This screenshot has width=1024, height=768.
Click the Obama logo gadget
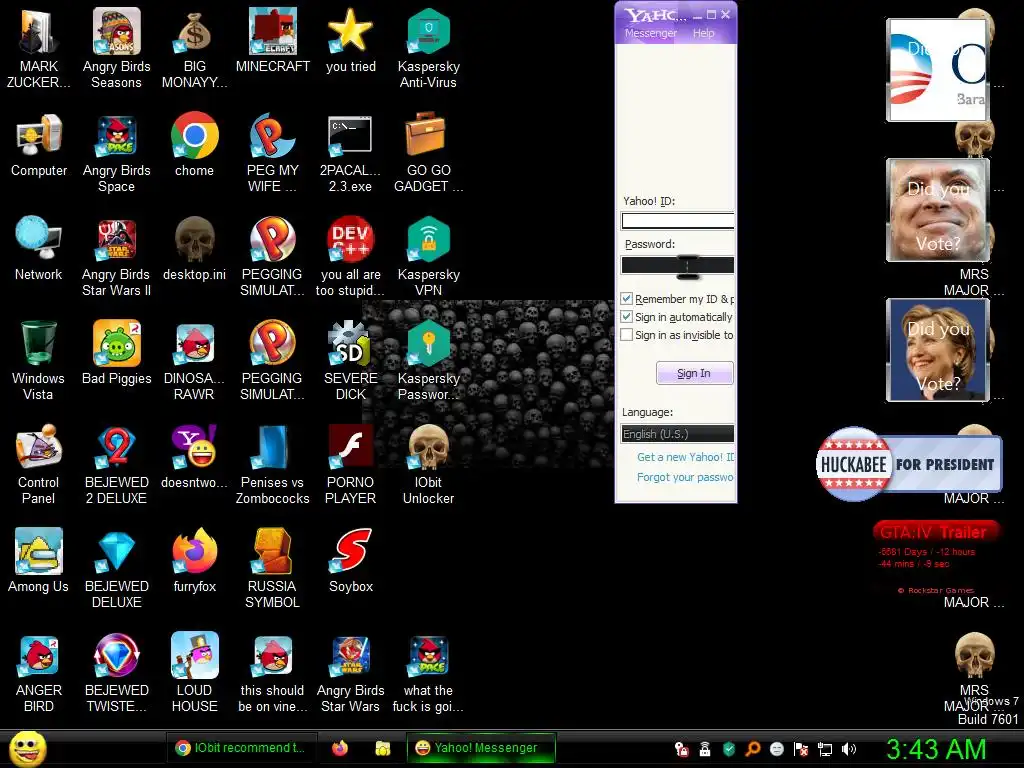938,69
